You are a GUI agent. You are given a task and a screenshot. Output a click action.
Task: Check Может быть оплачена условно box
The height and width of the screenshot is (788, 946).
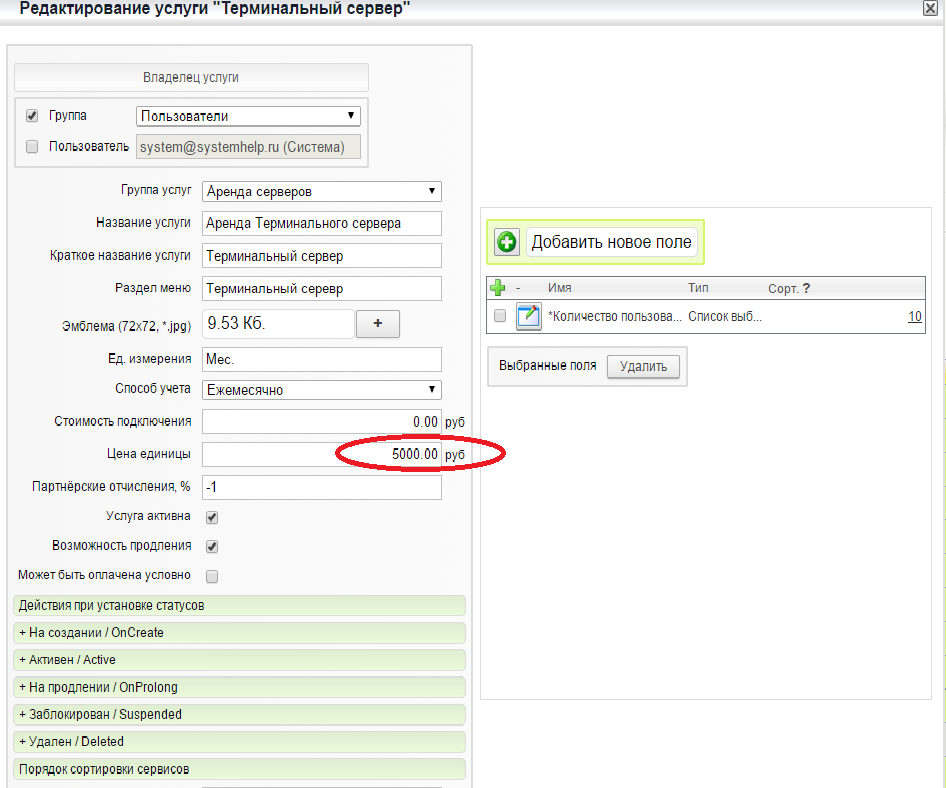coord(212,576)
